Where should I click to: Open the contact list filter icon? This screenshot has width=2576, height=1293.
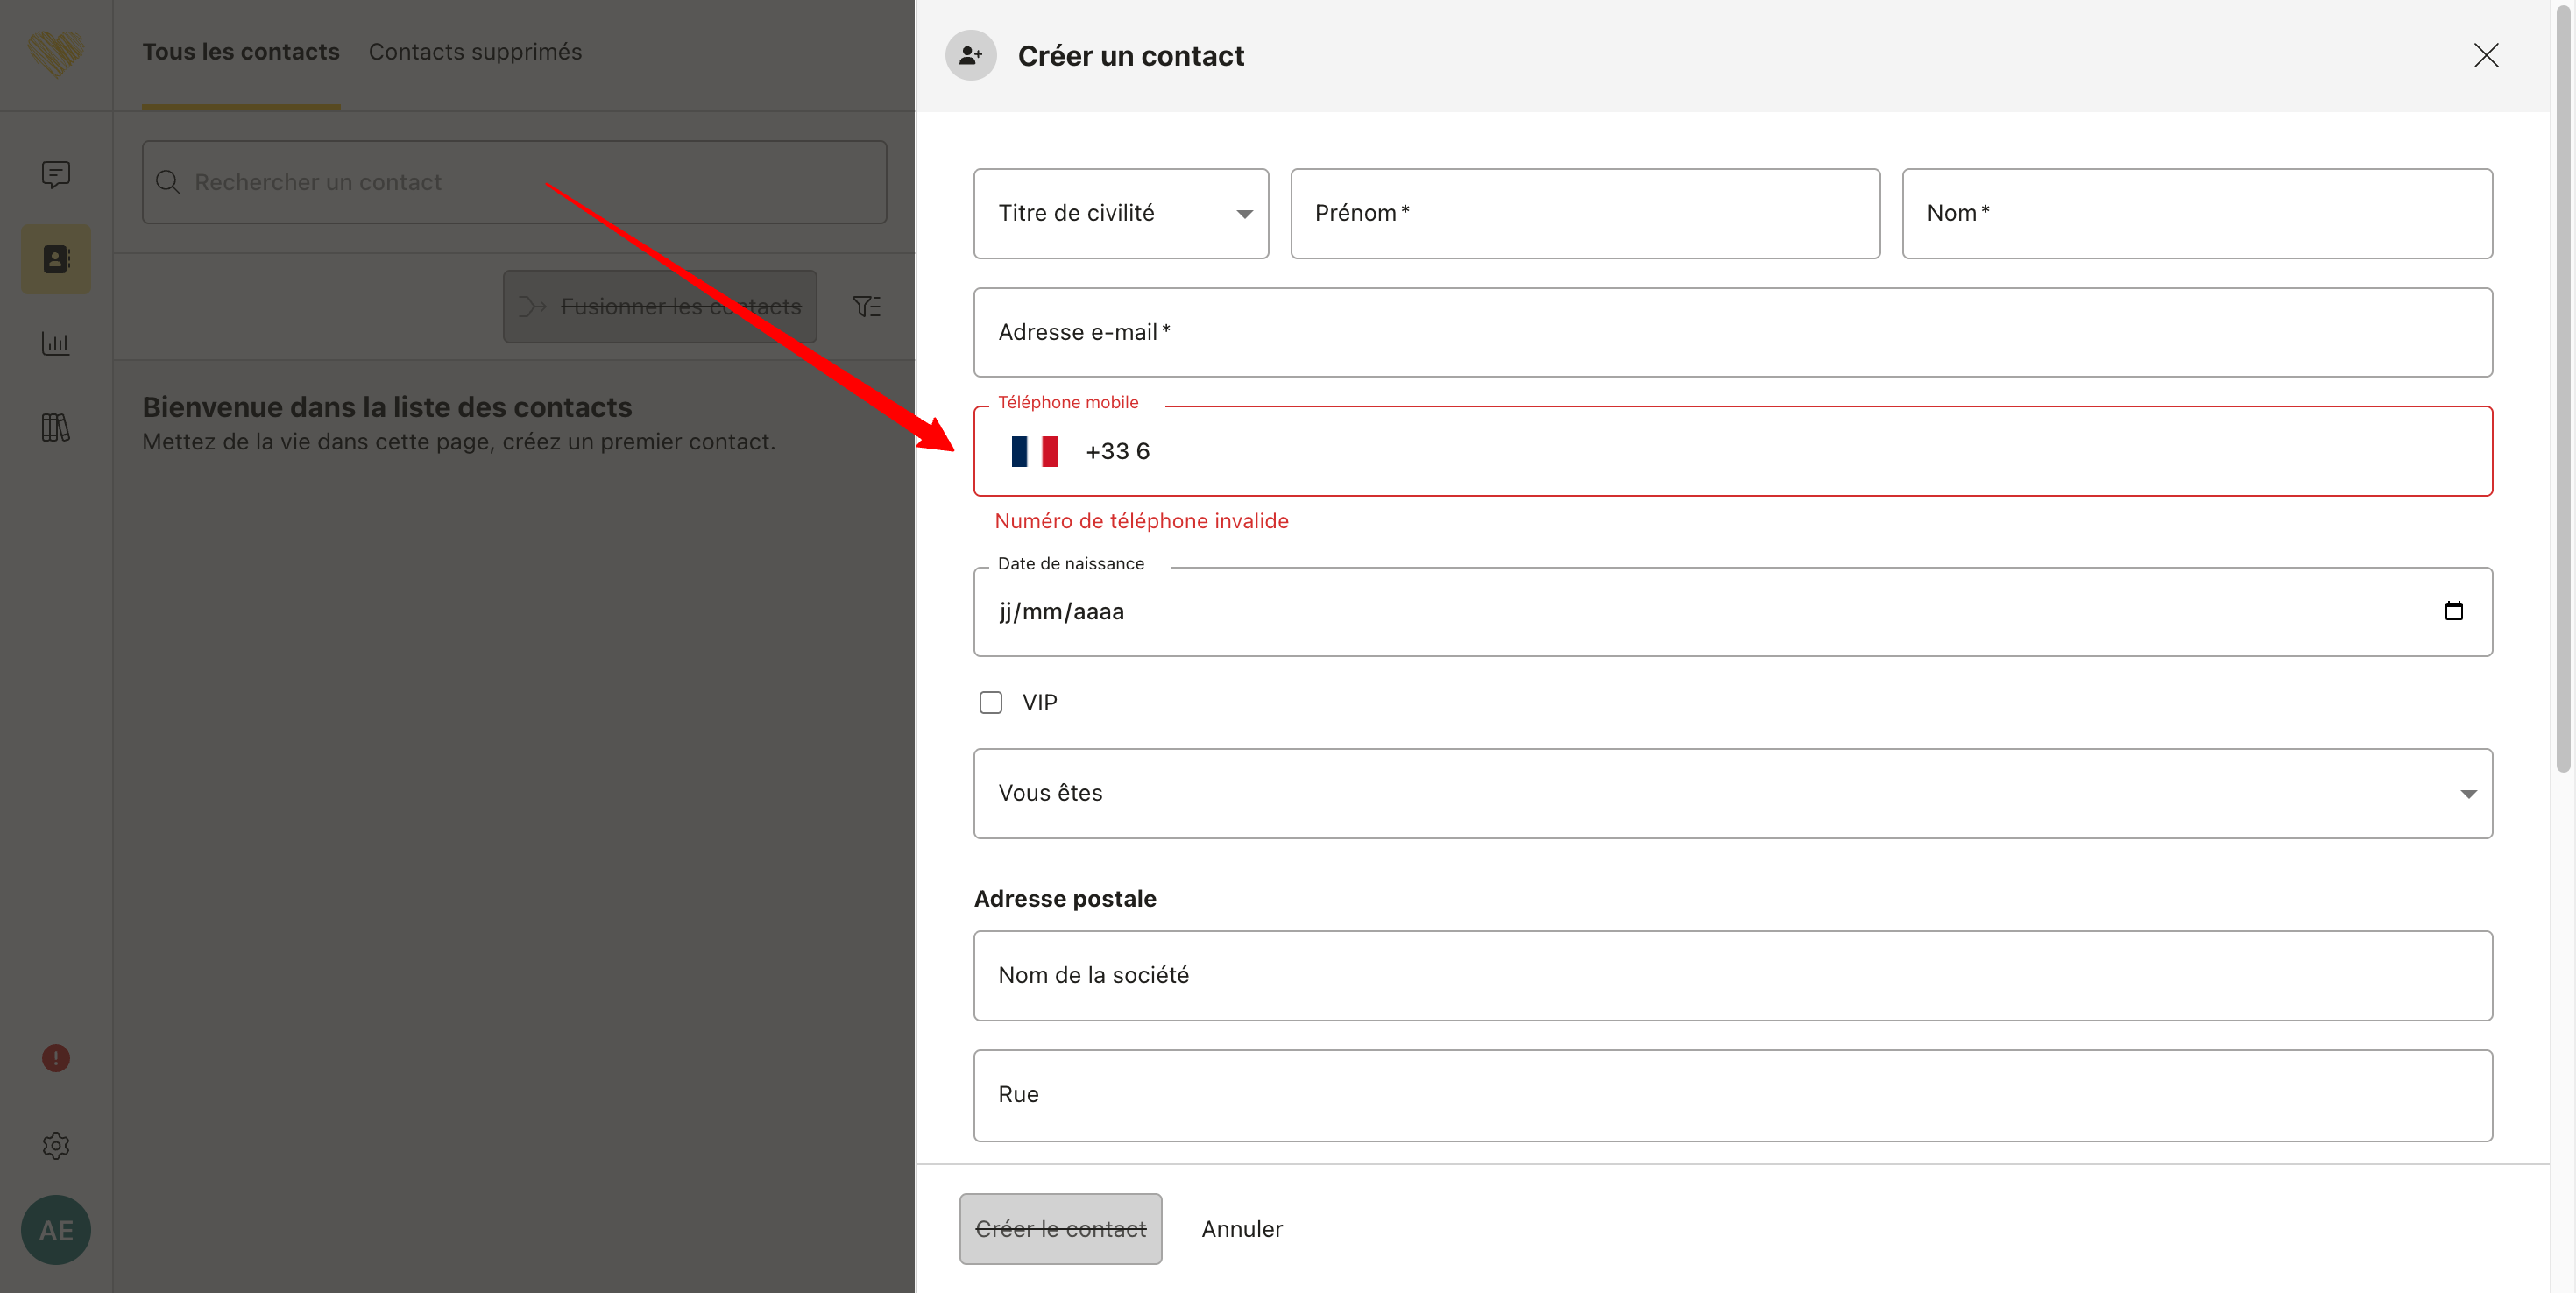(x=866, y=306)
